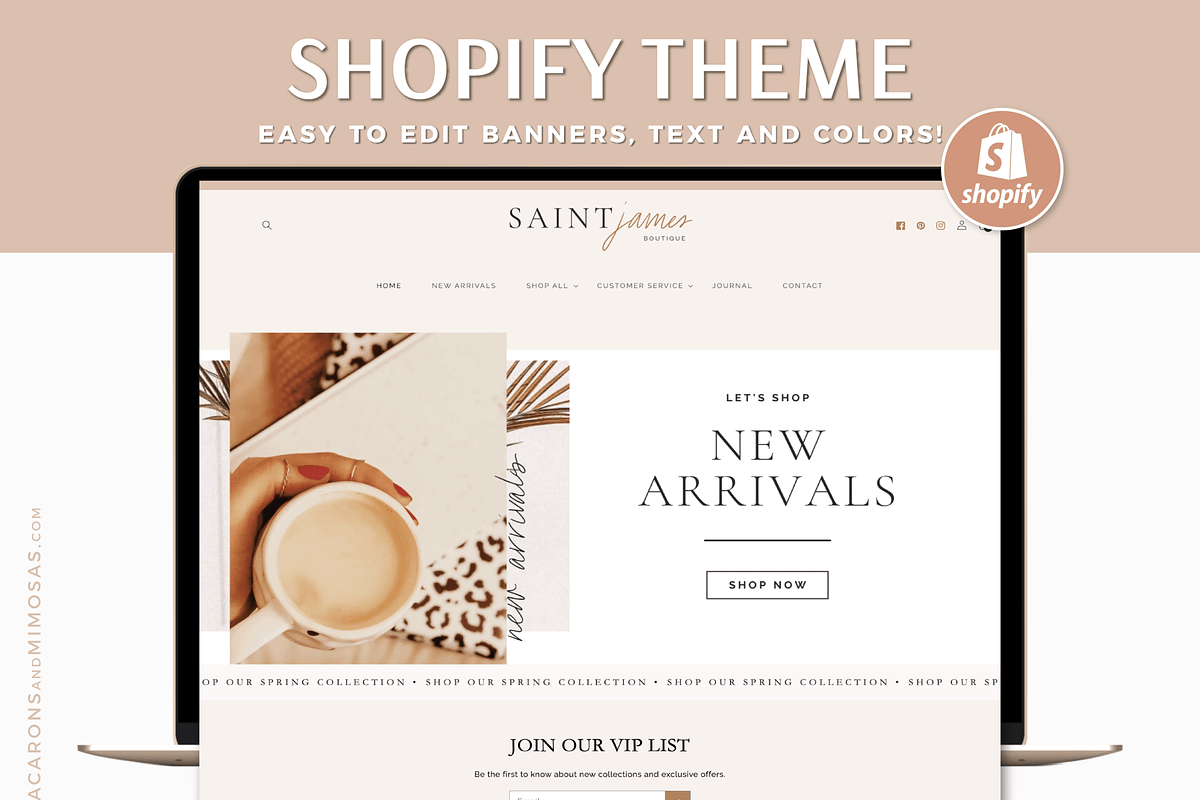
Task: Click the Let's Shop heading text
Action: pos(768,398)
